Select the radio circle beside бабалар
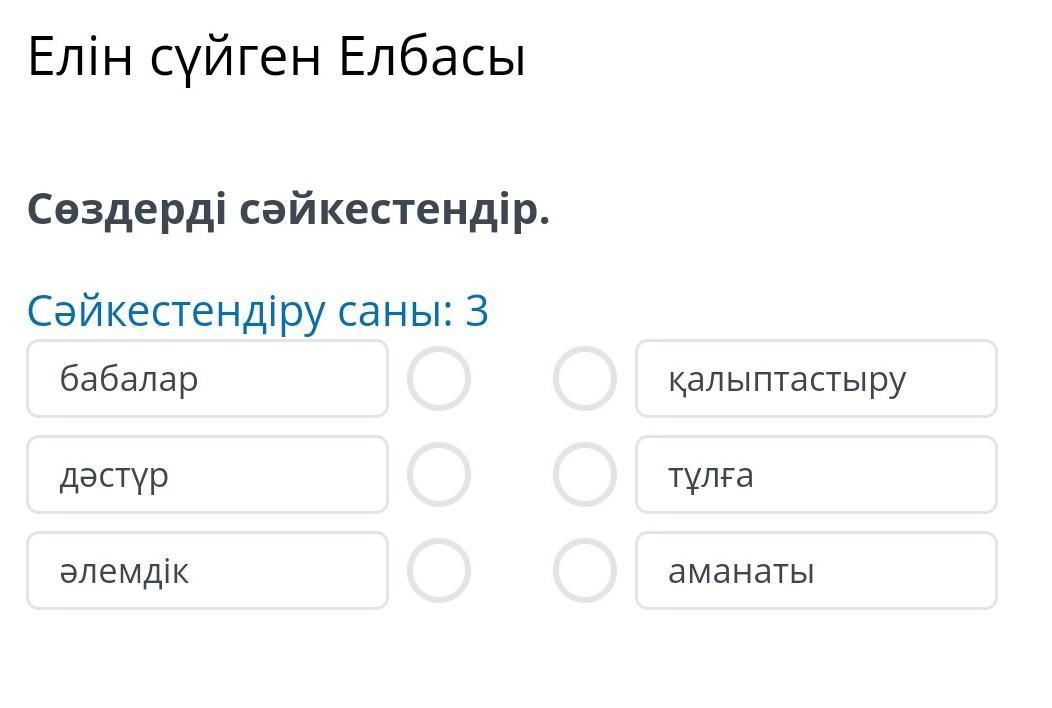This screenshot has width=1052, height=708. pos(438,379)
